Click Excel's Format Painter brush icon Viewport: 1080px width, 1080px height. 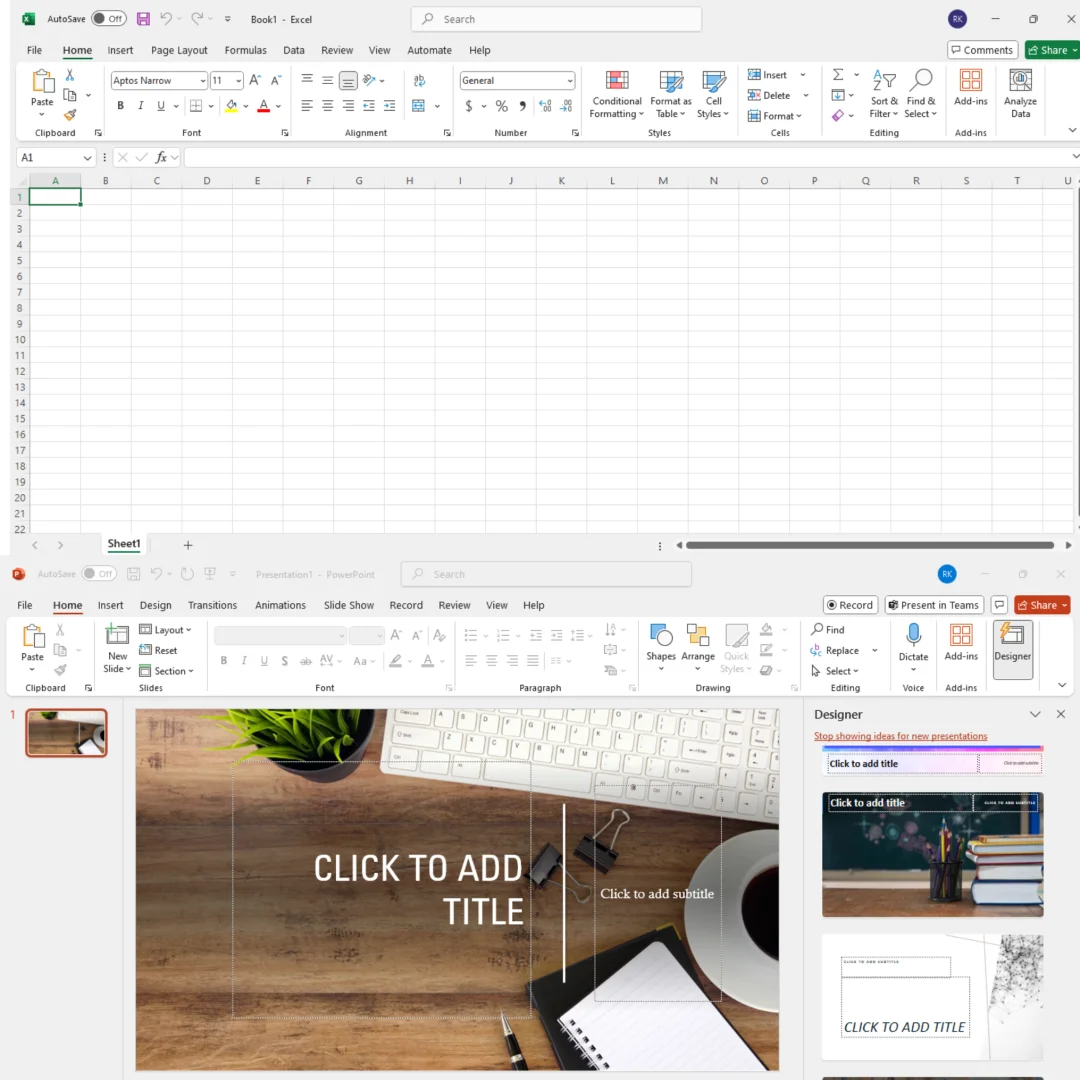[x=69, y=115]
